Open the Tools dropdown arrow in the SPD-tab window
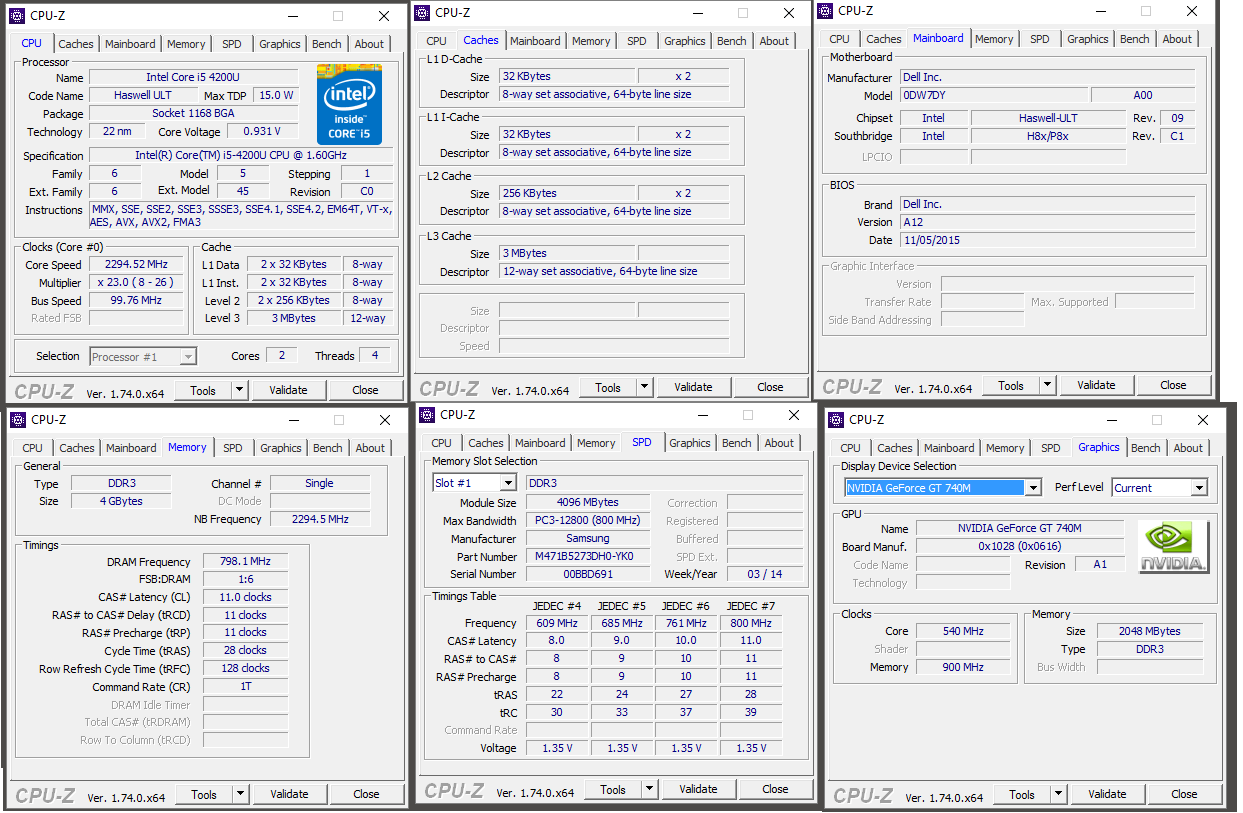1243x813 pixels. [x=650, y=789]
